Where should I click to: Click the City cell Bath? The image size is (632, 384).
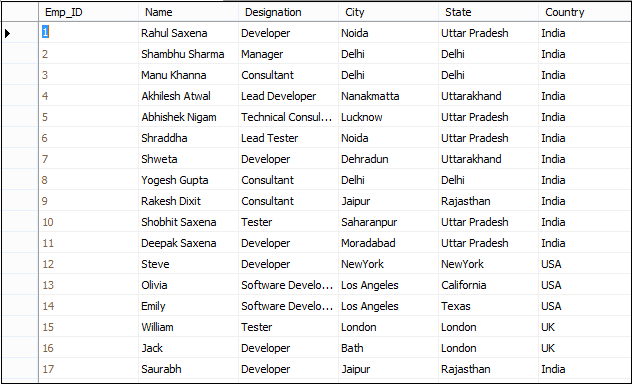(x=388, y=348)
